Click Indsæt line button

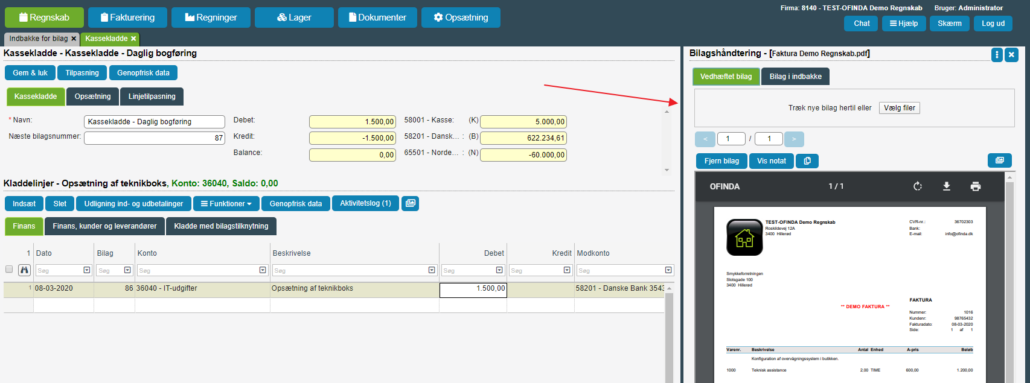click(24, 204)
